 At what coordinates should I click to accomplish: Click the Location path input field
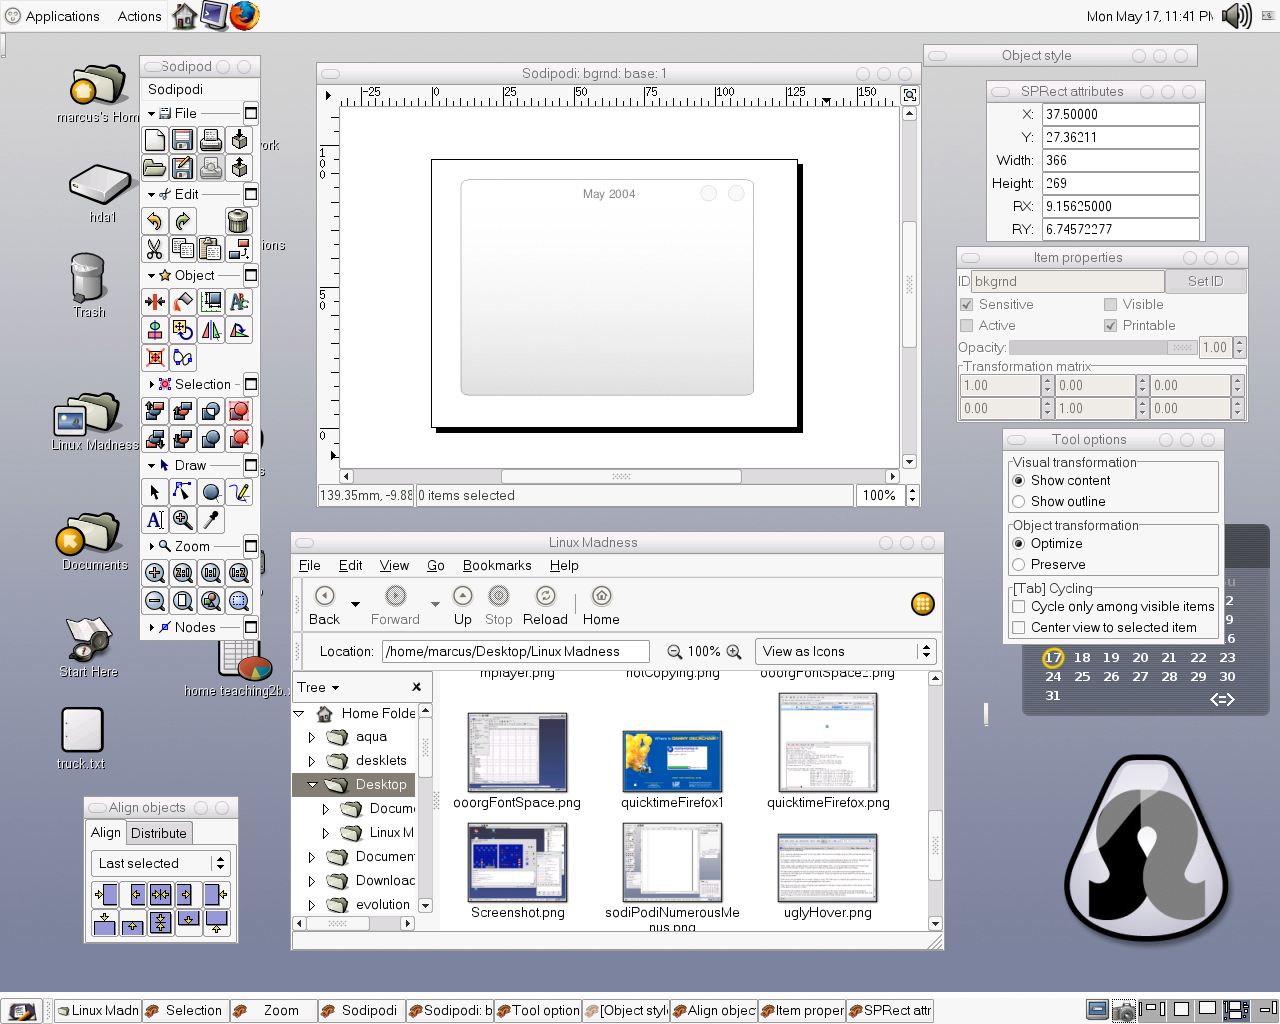pos(516,652)
